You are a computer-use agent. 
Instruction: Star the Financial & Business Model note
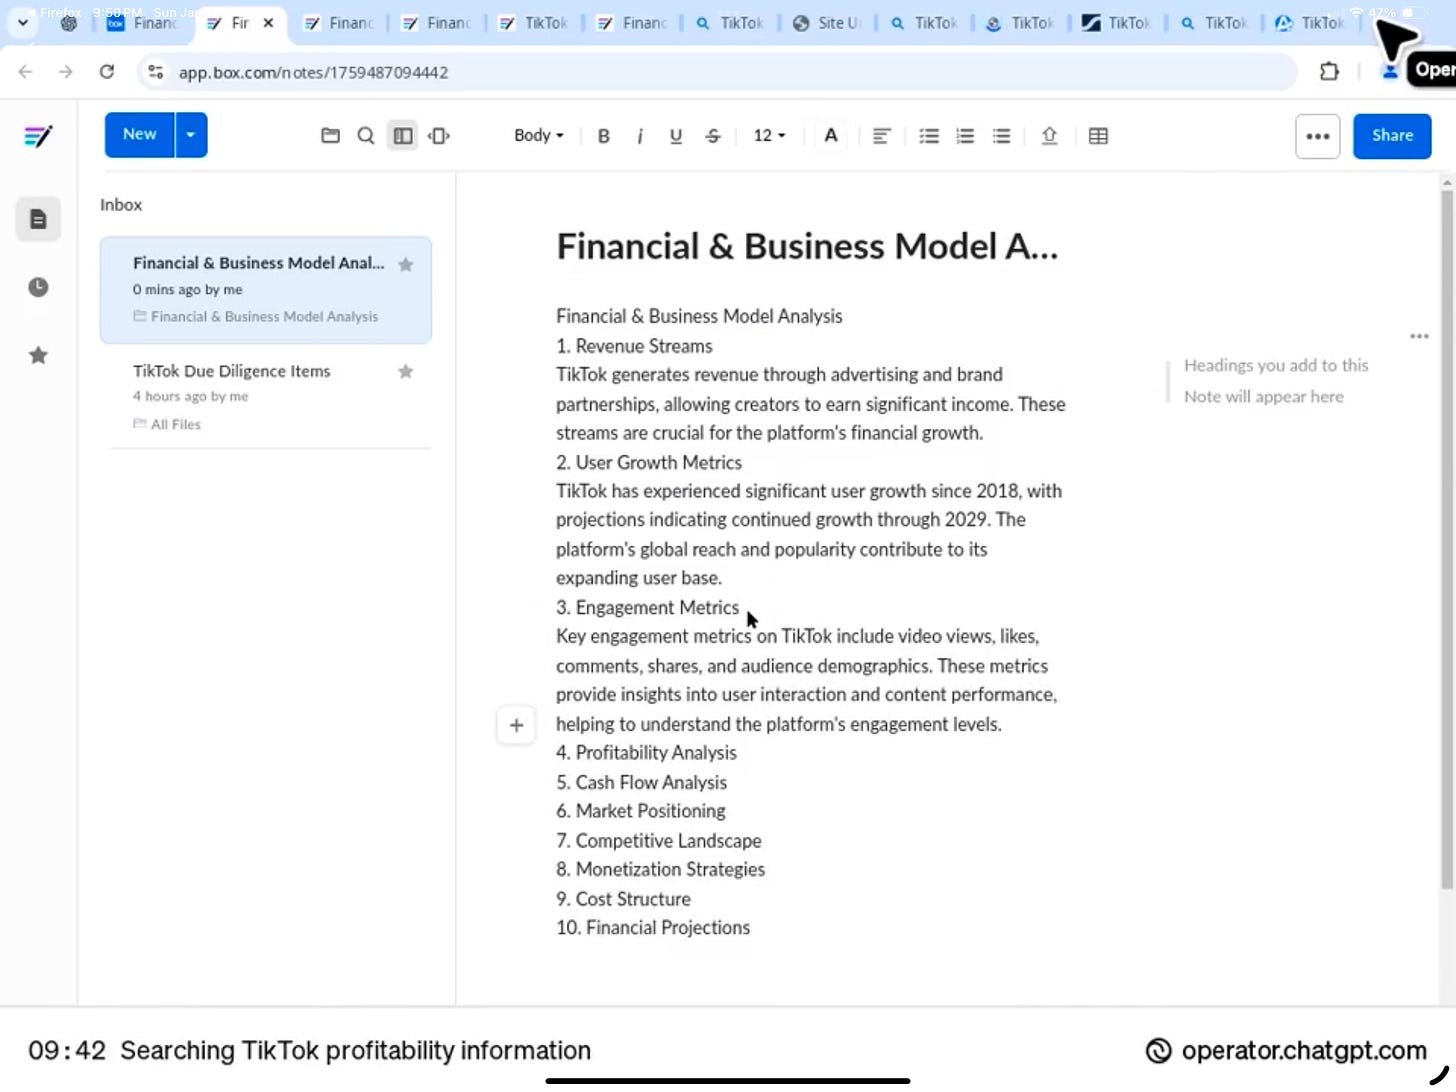(405, 265)
